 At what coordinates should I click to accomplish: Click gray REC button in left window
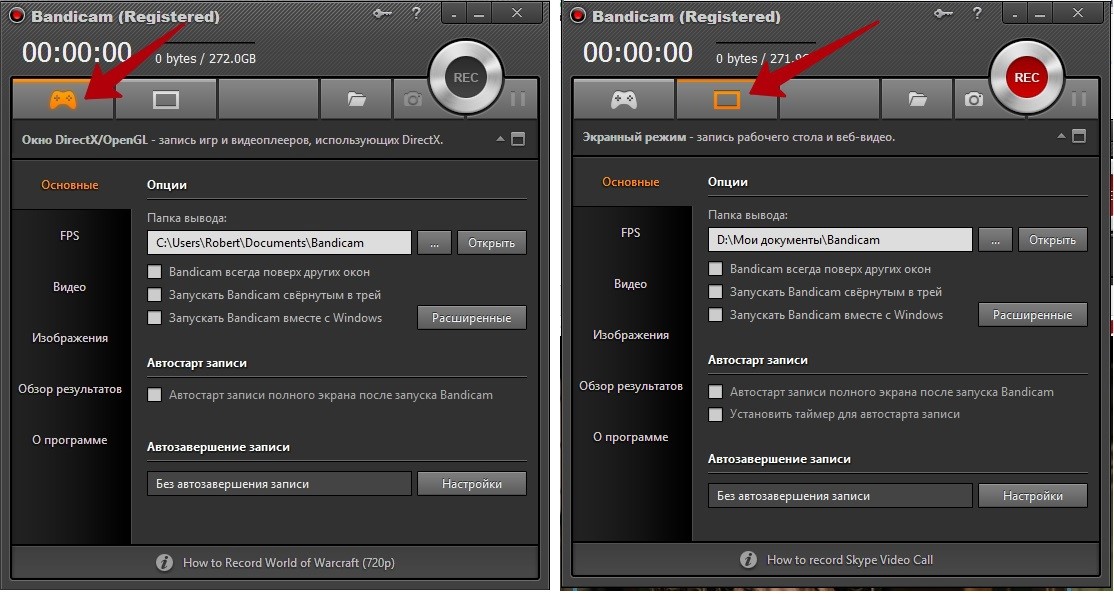click(x=466, y=77)
